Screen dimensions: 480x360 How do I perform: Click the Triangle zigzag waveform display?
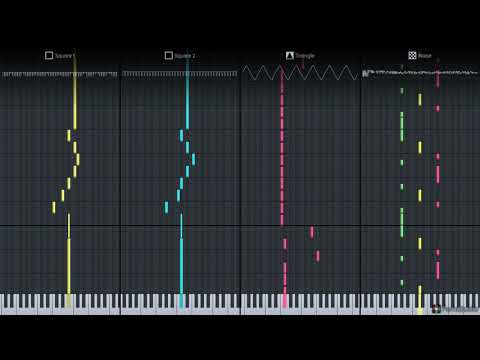click(300, 73)
